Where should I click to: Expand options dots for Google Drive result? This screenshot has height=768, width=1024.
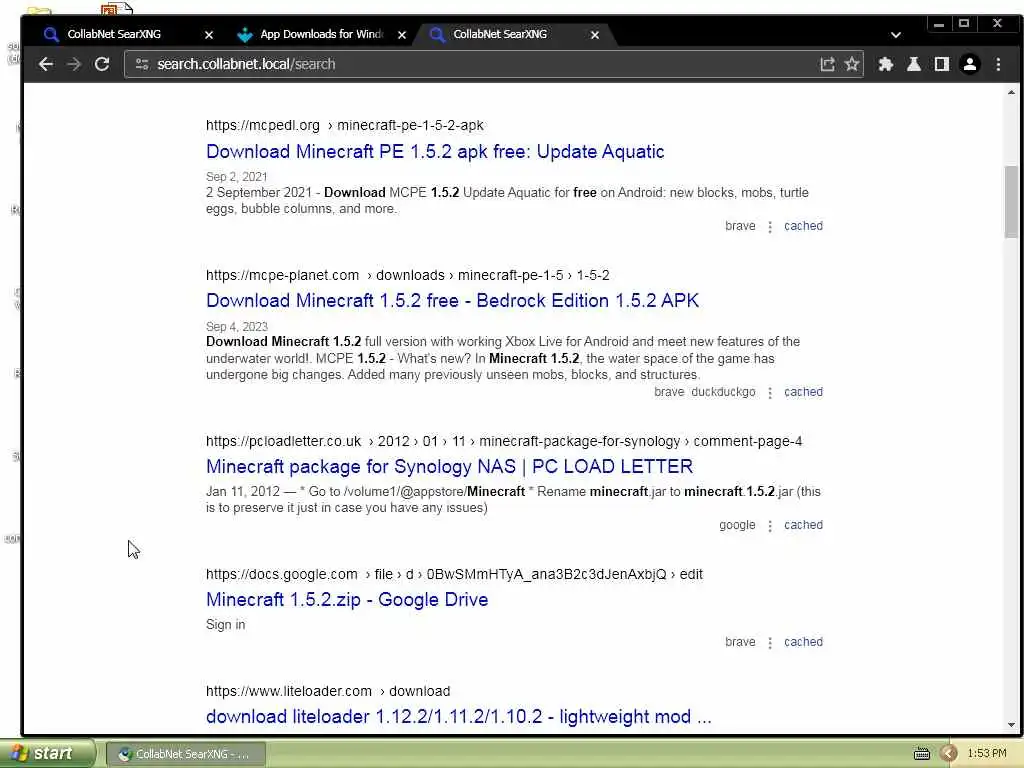coord(770,643)
